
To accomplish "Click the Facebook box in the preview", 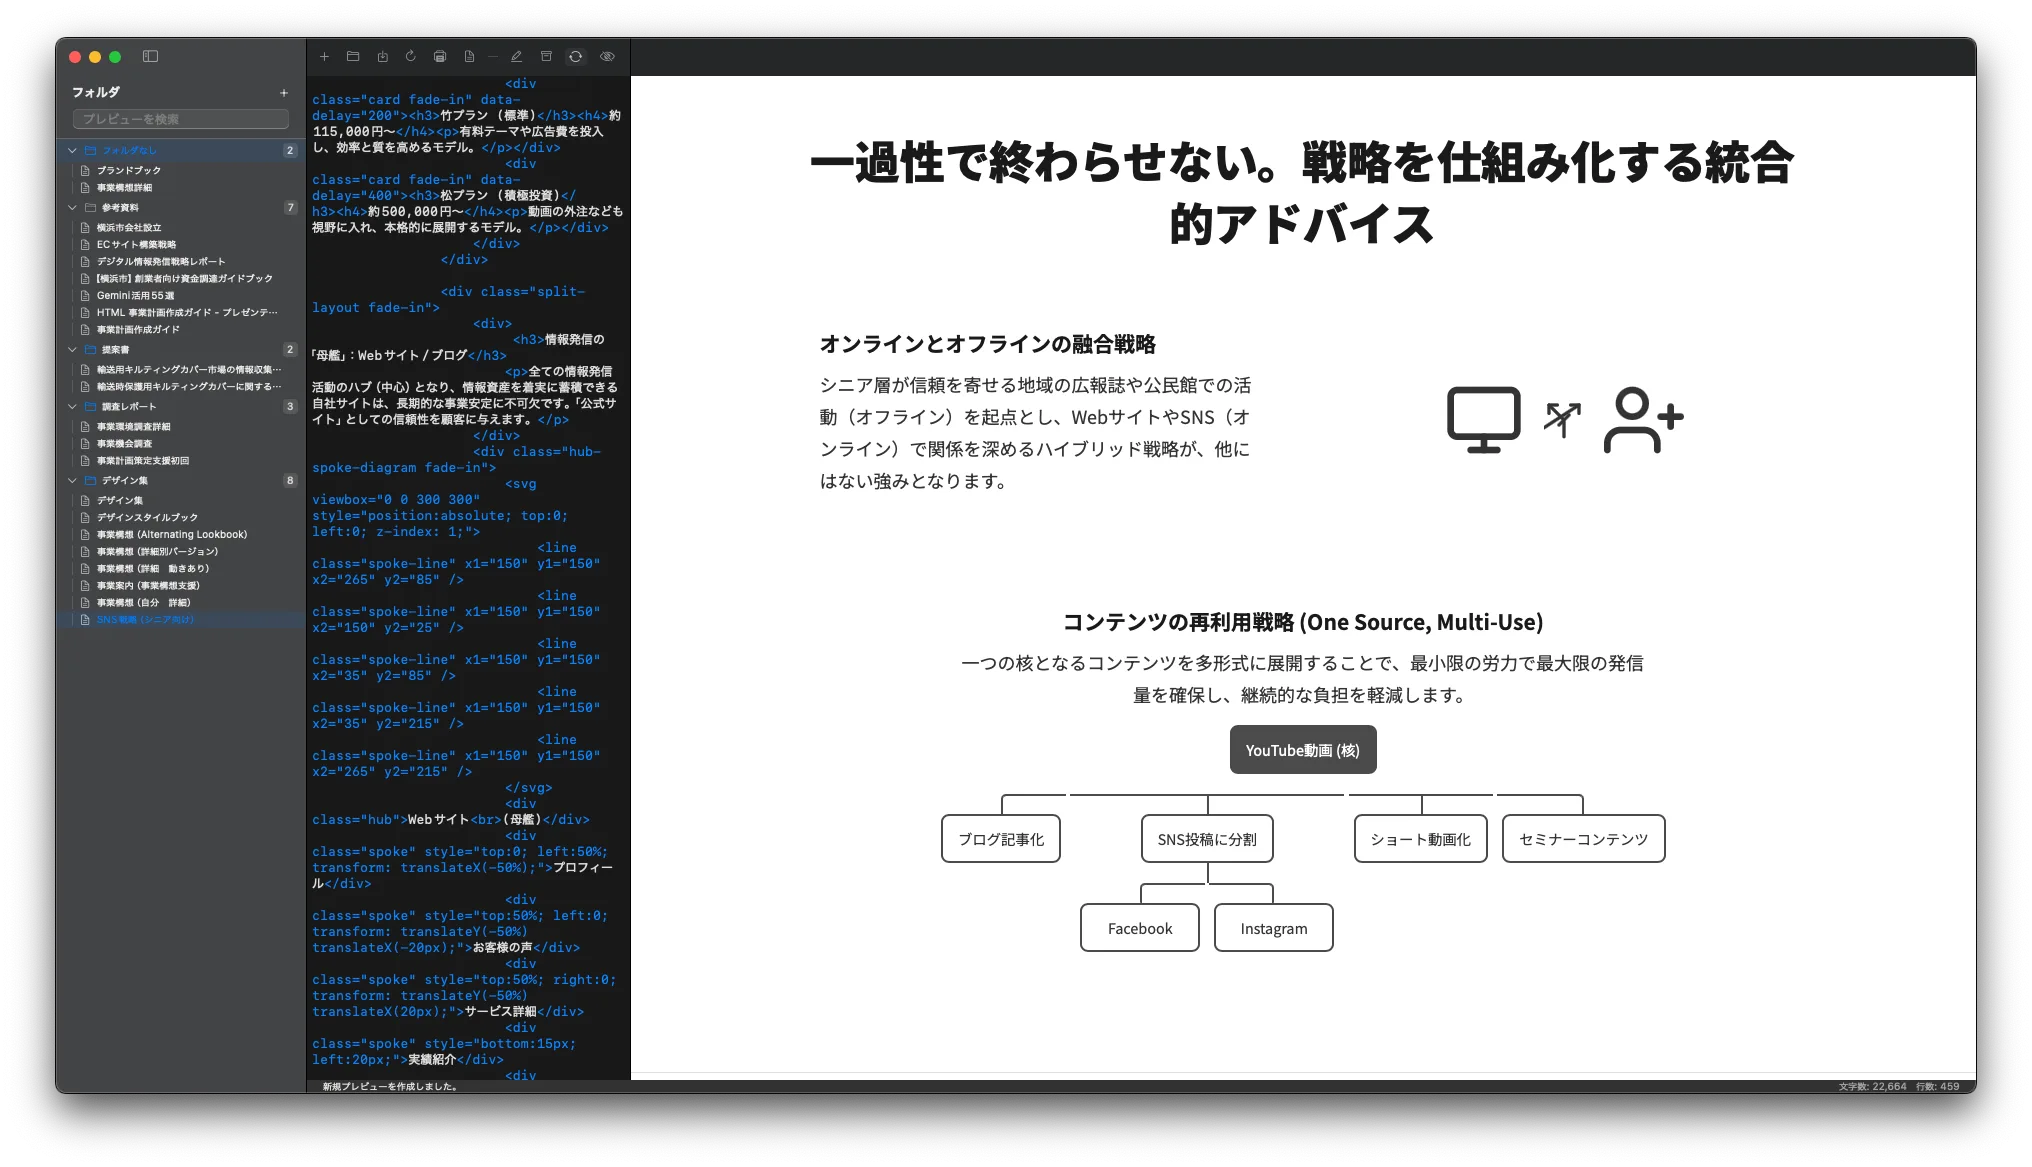I will pyautogui.click(x=1140, y=928).
